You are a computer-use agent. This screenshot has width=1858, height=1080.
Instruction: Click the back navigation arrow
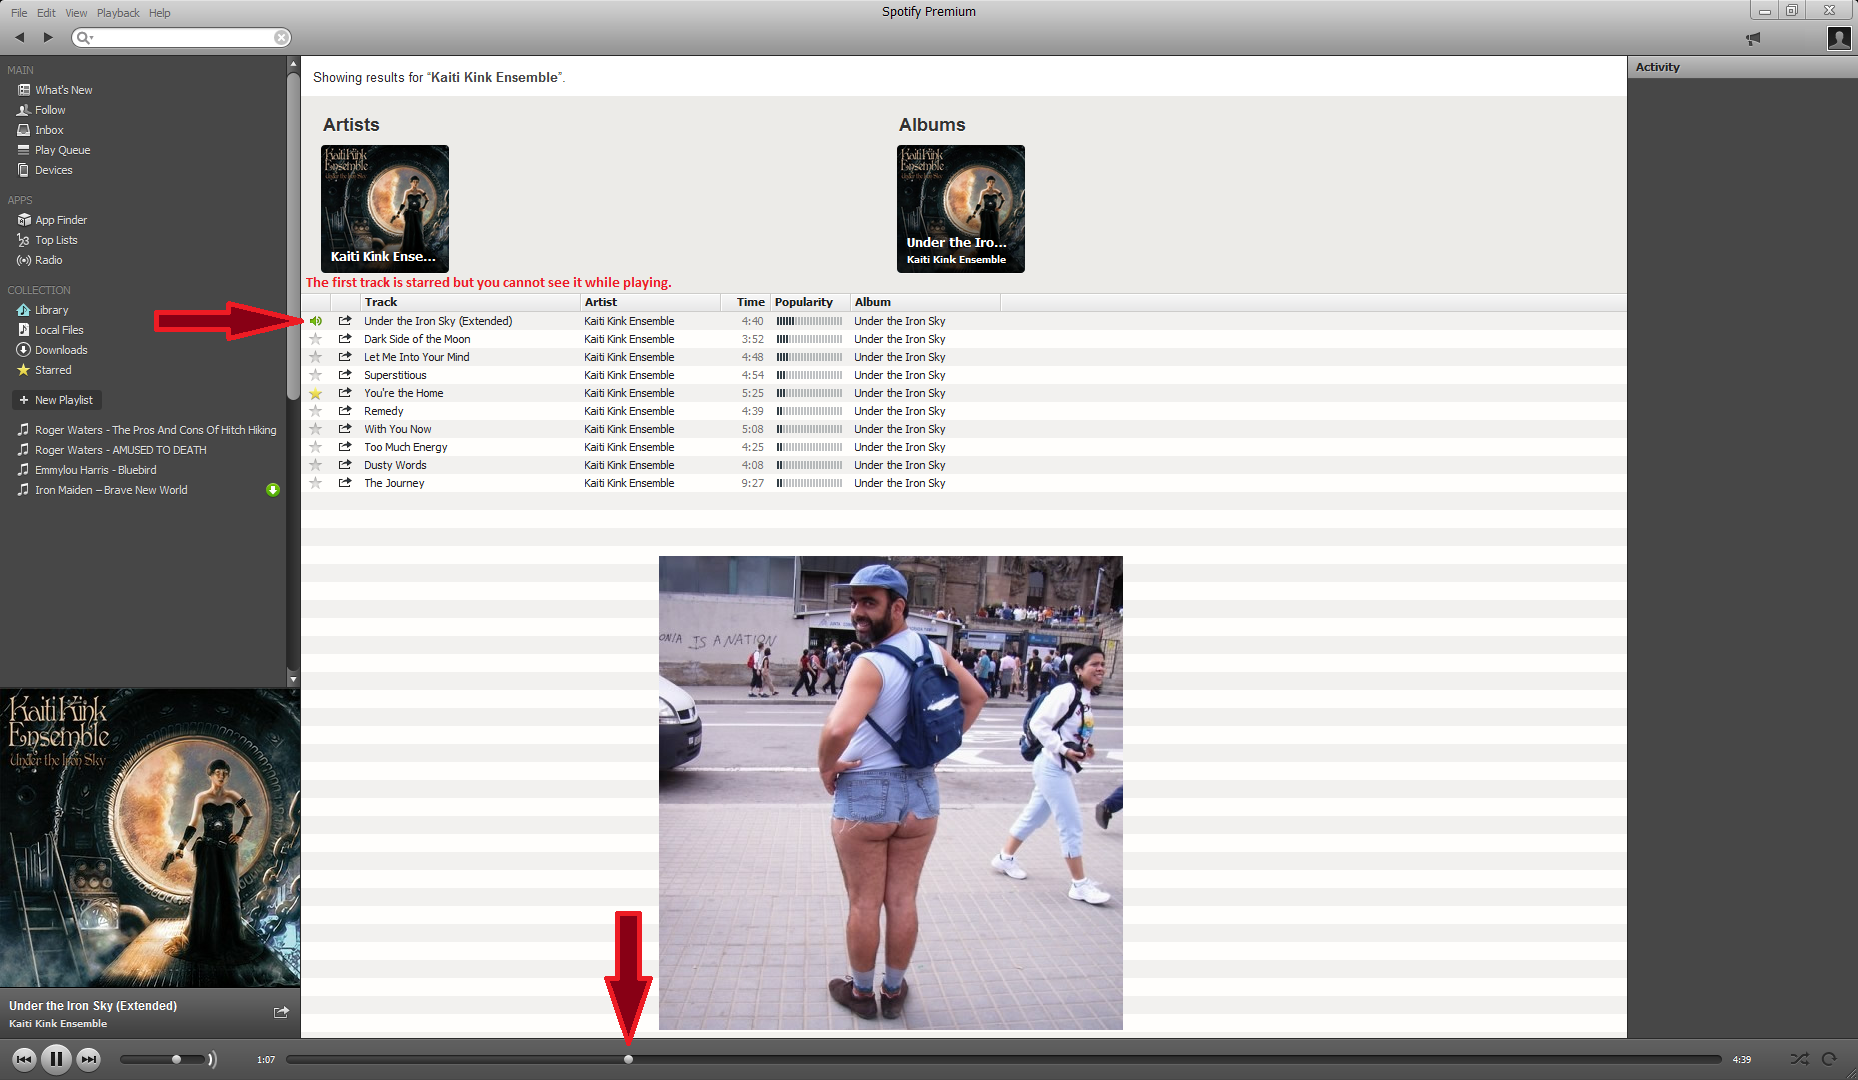tap(19, 37)
